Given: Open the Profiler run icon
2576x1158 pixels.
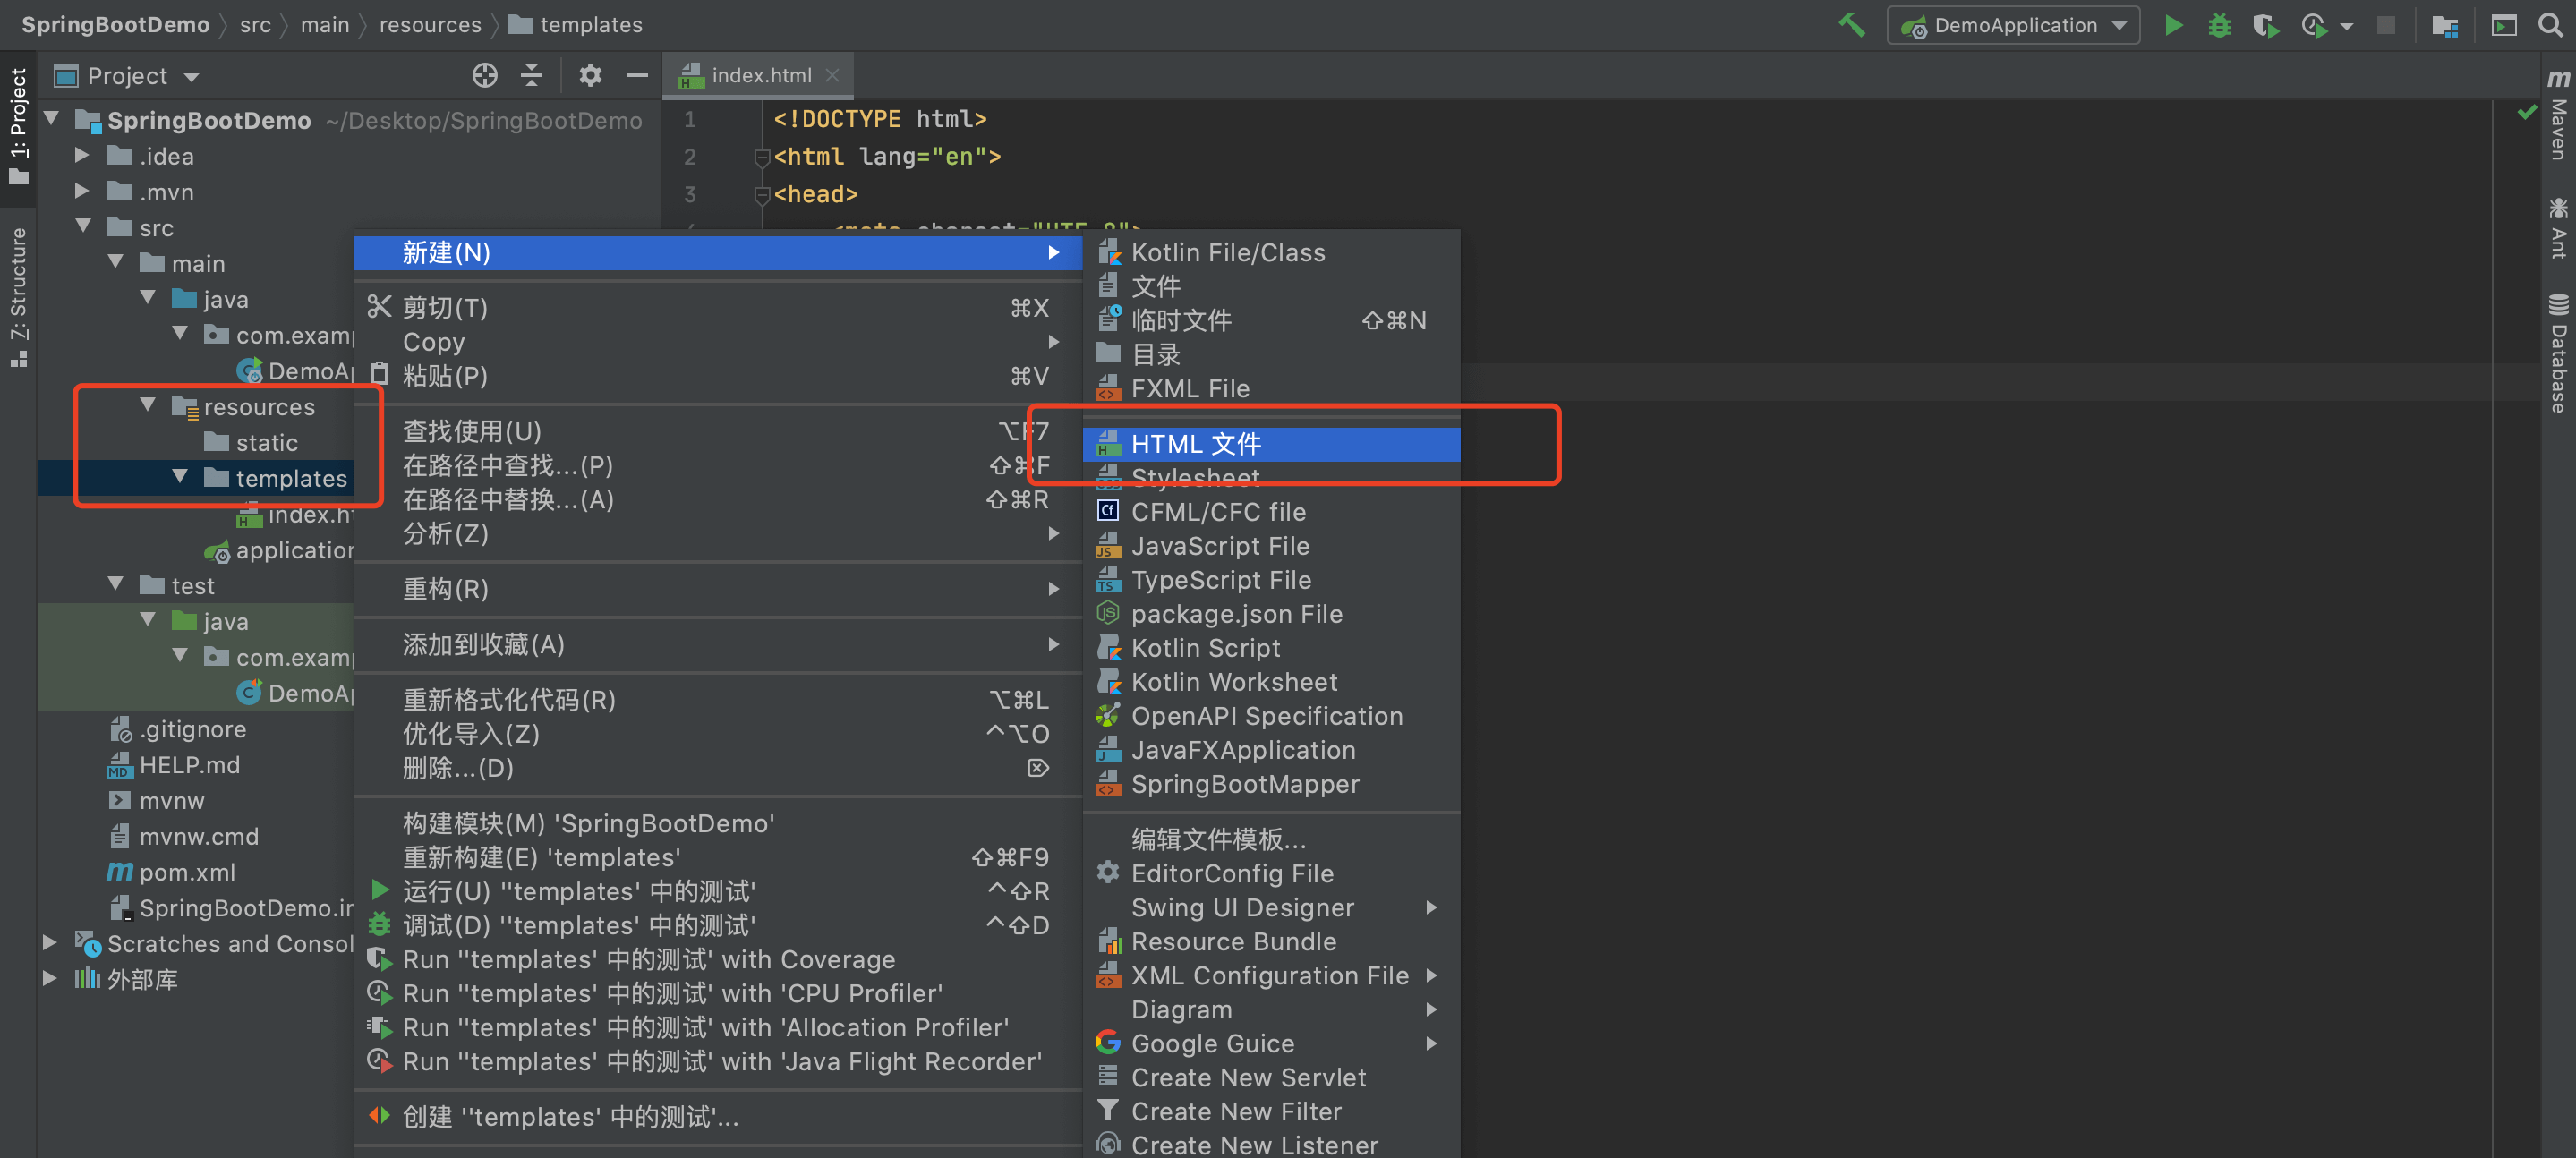Looking at the screenshot, I should click(2313, 25).
